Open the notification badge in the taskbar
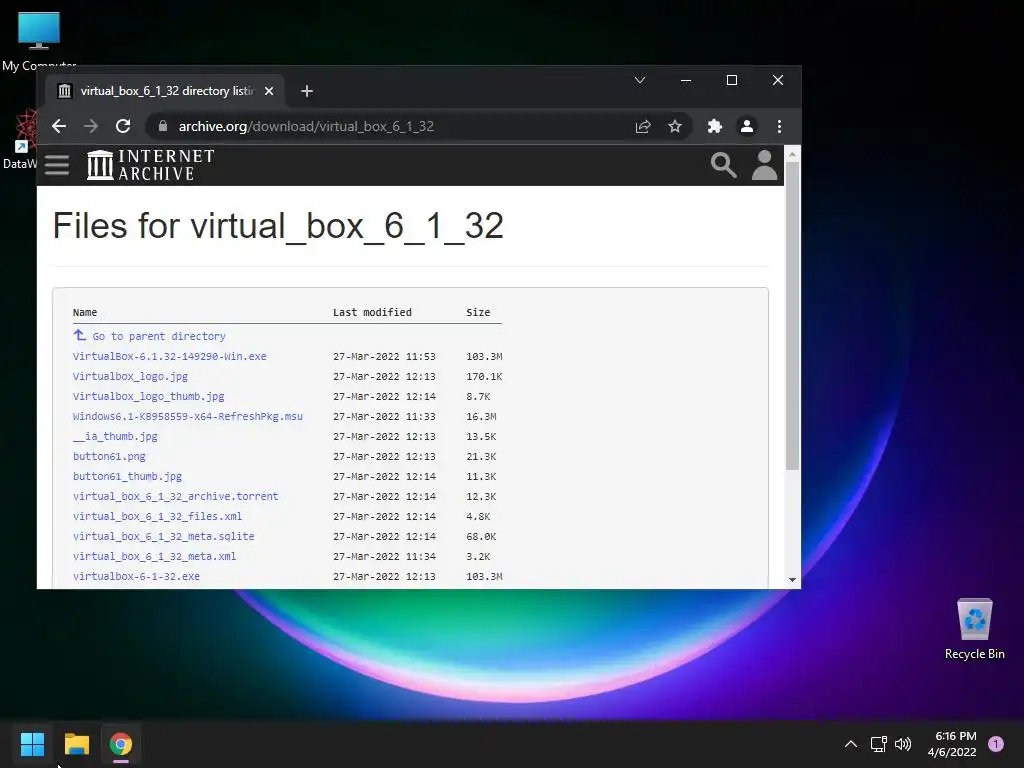This screenshot has height=768, width=1024. click(996, 744)
